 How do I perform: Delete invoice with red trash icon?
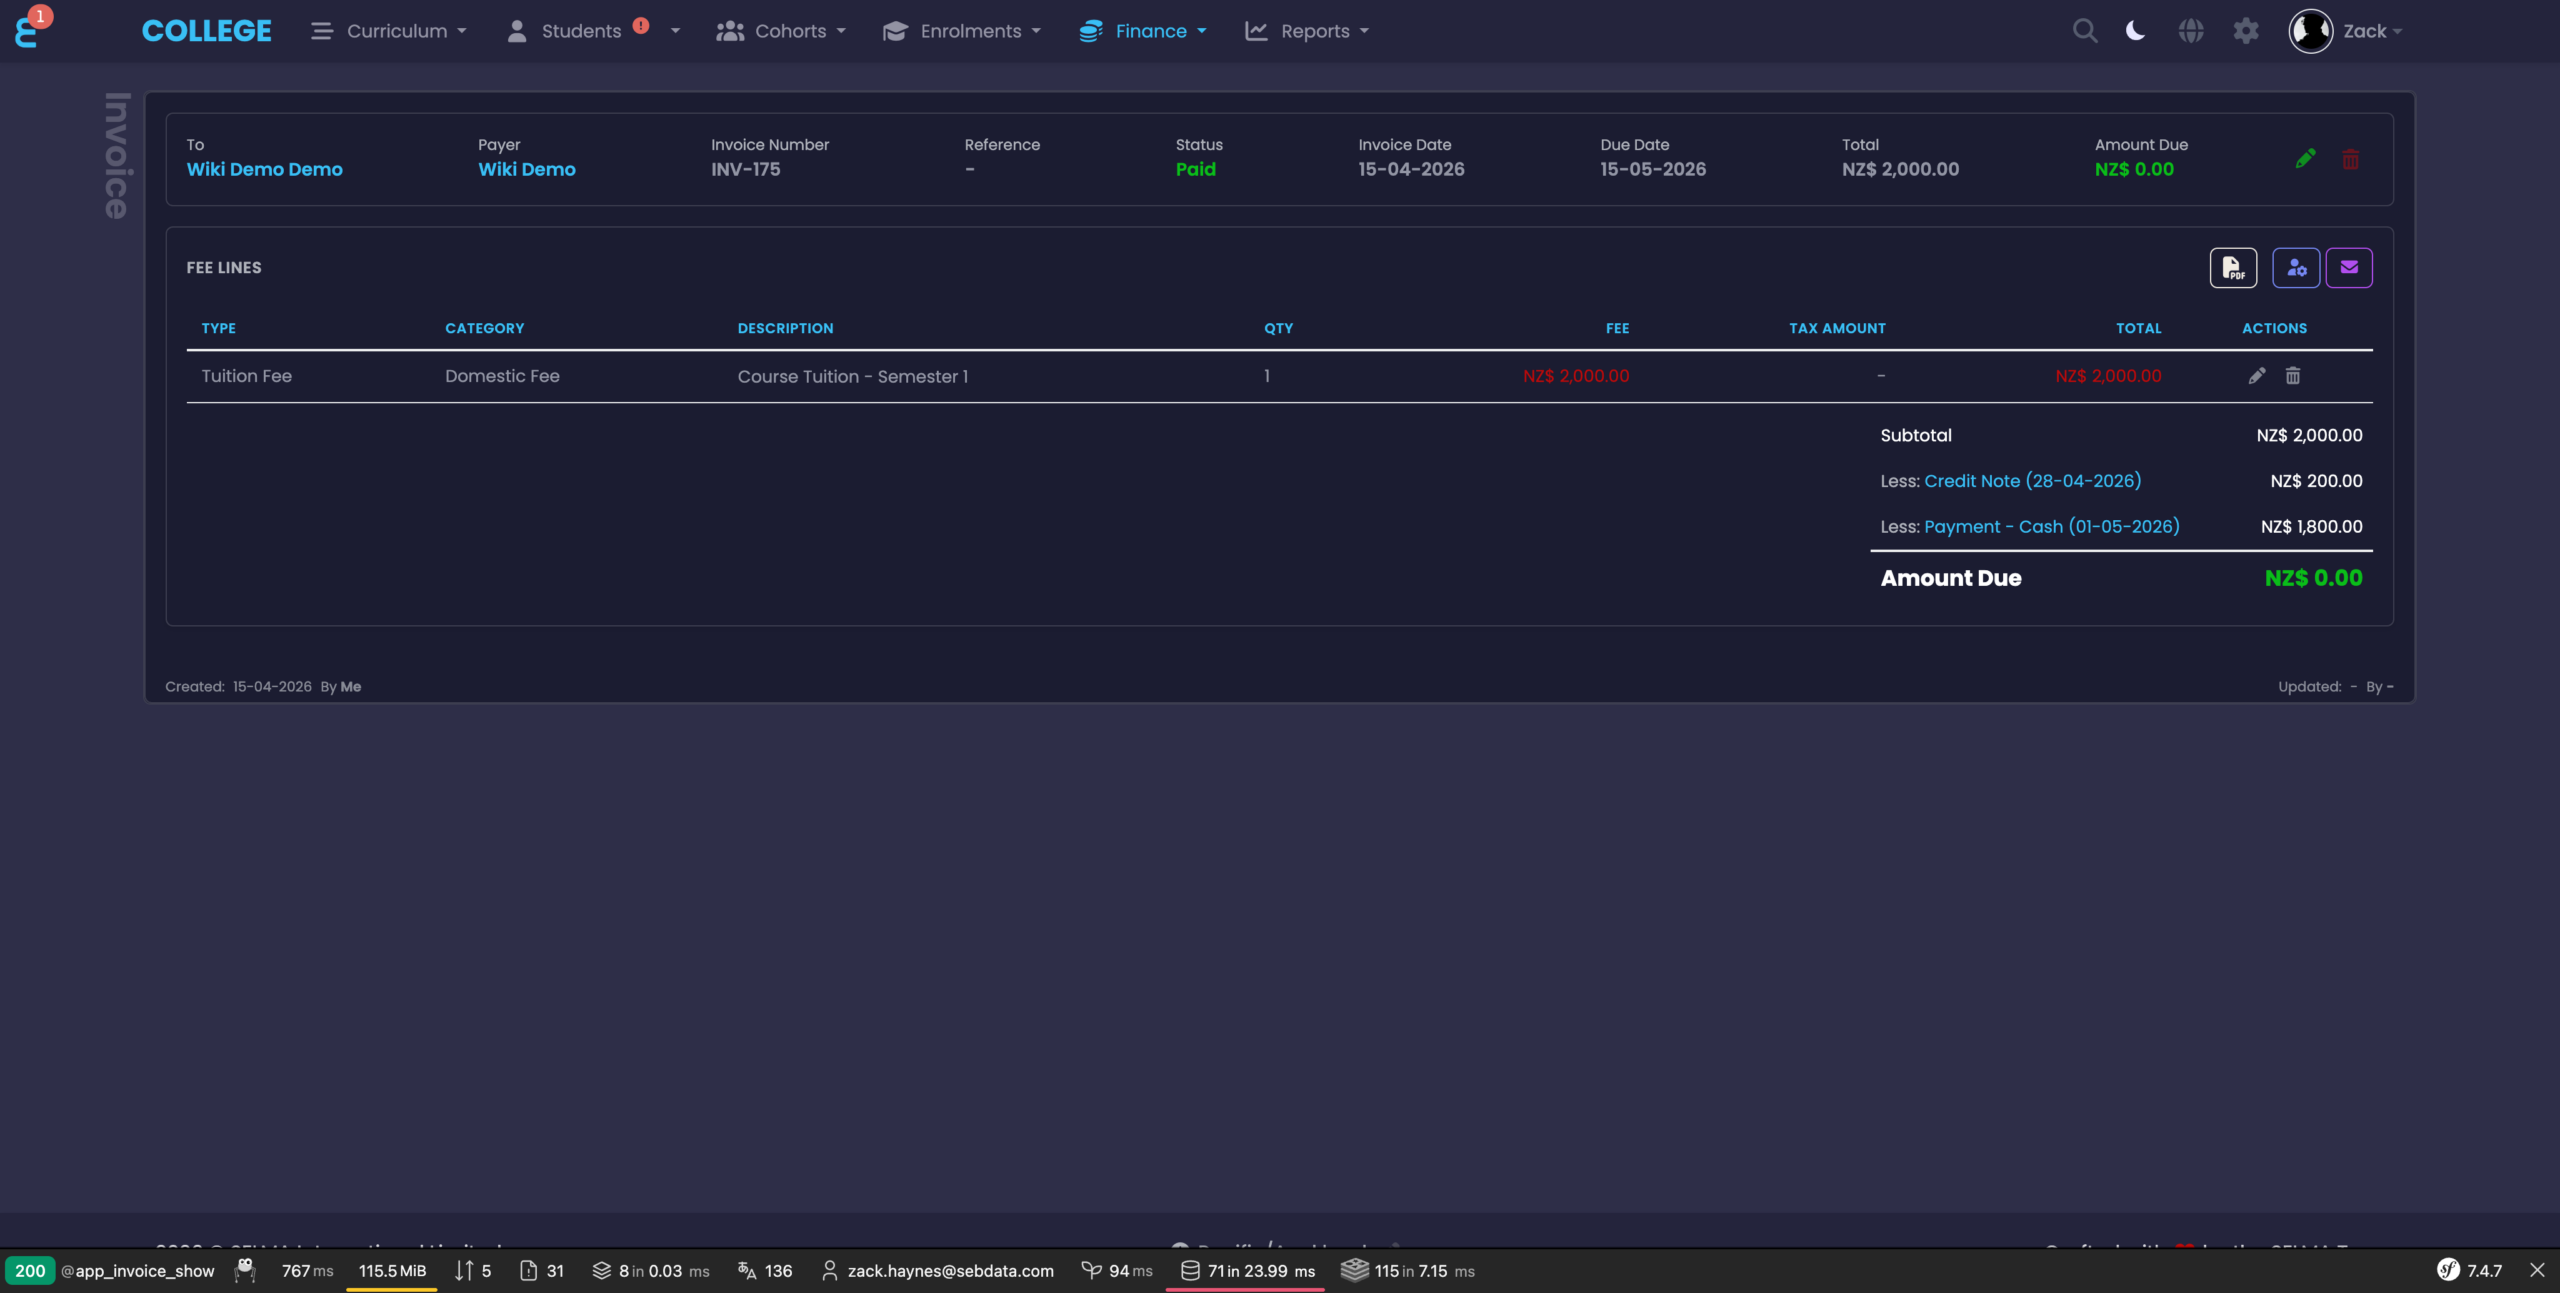[x=2351, y=159]
